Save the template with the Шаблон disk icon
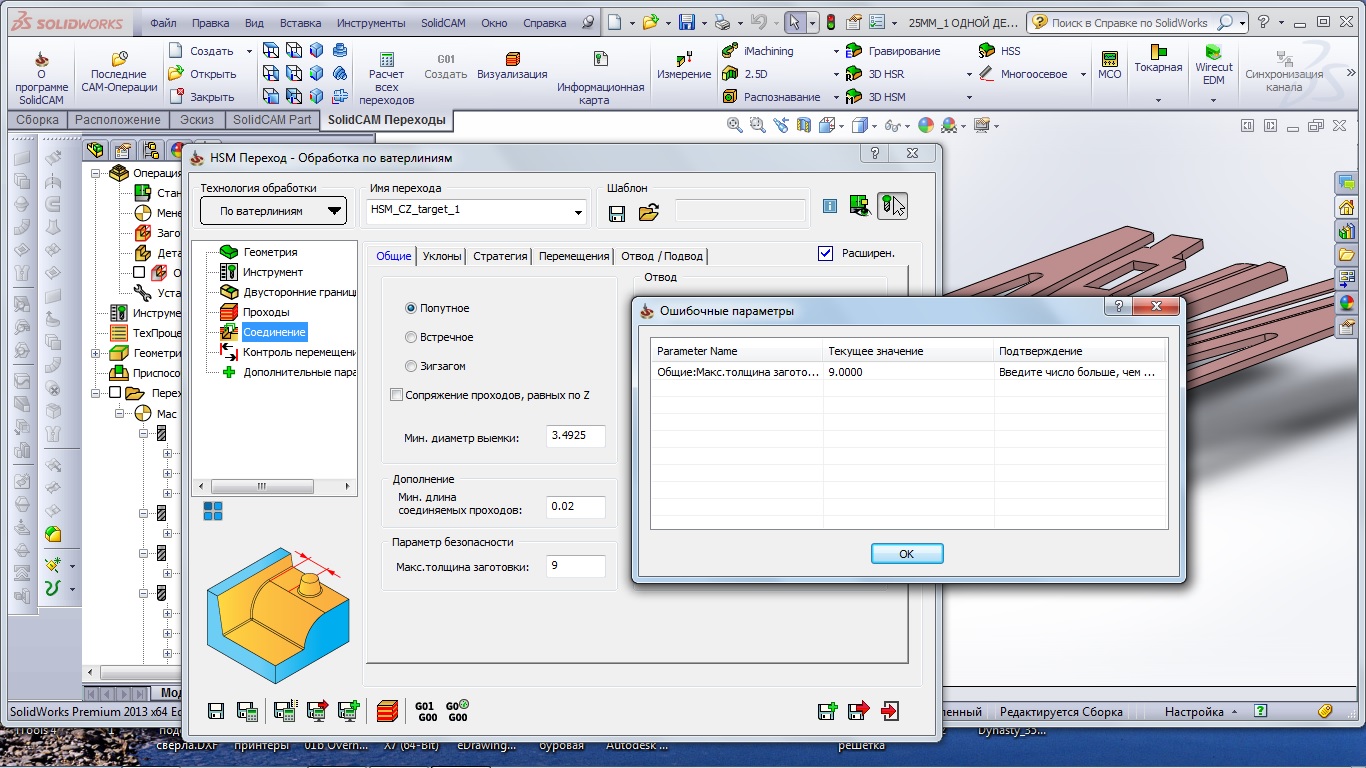 617,212
